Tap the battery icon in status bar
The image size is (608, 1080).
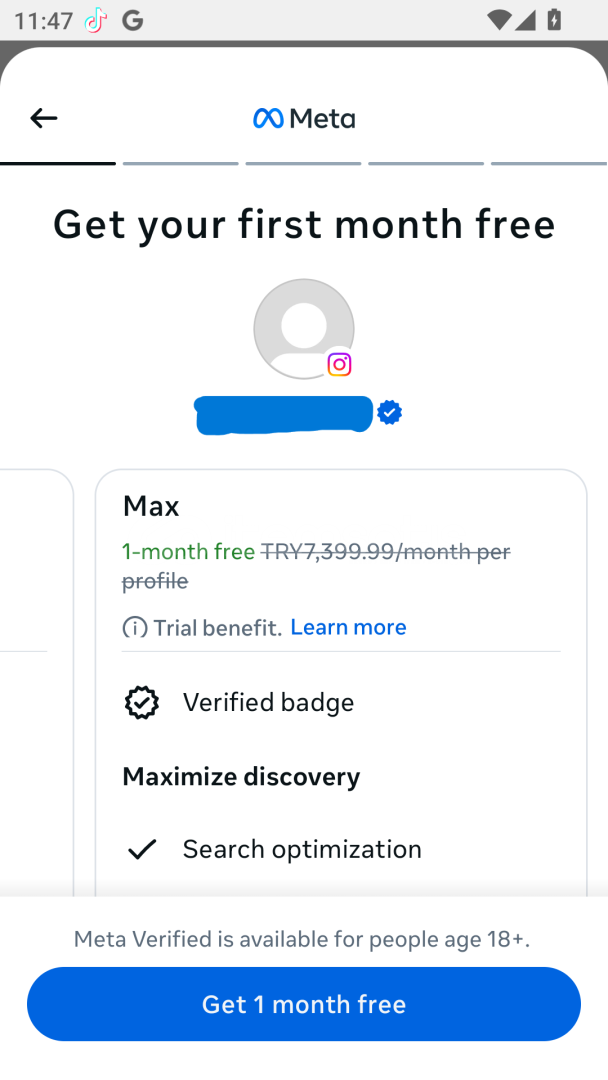(555, 20)
